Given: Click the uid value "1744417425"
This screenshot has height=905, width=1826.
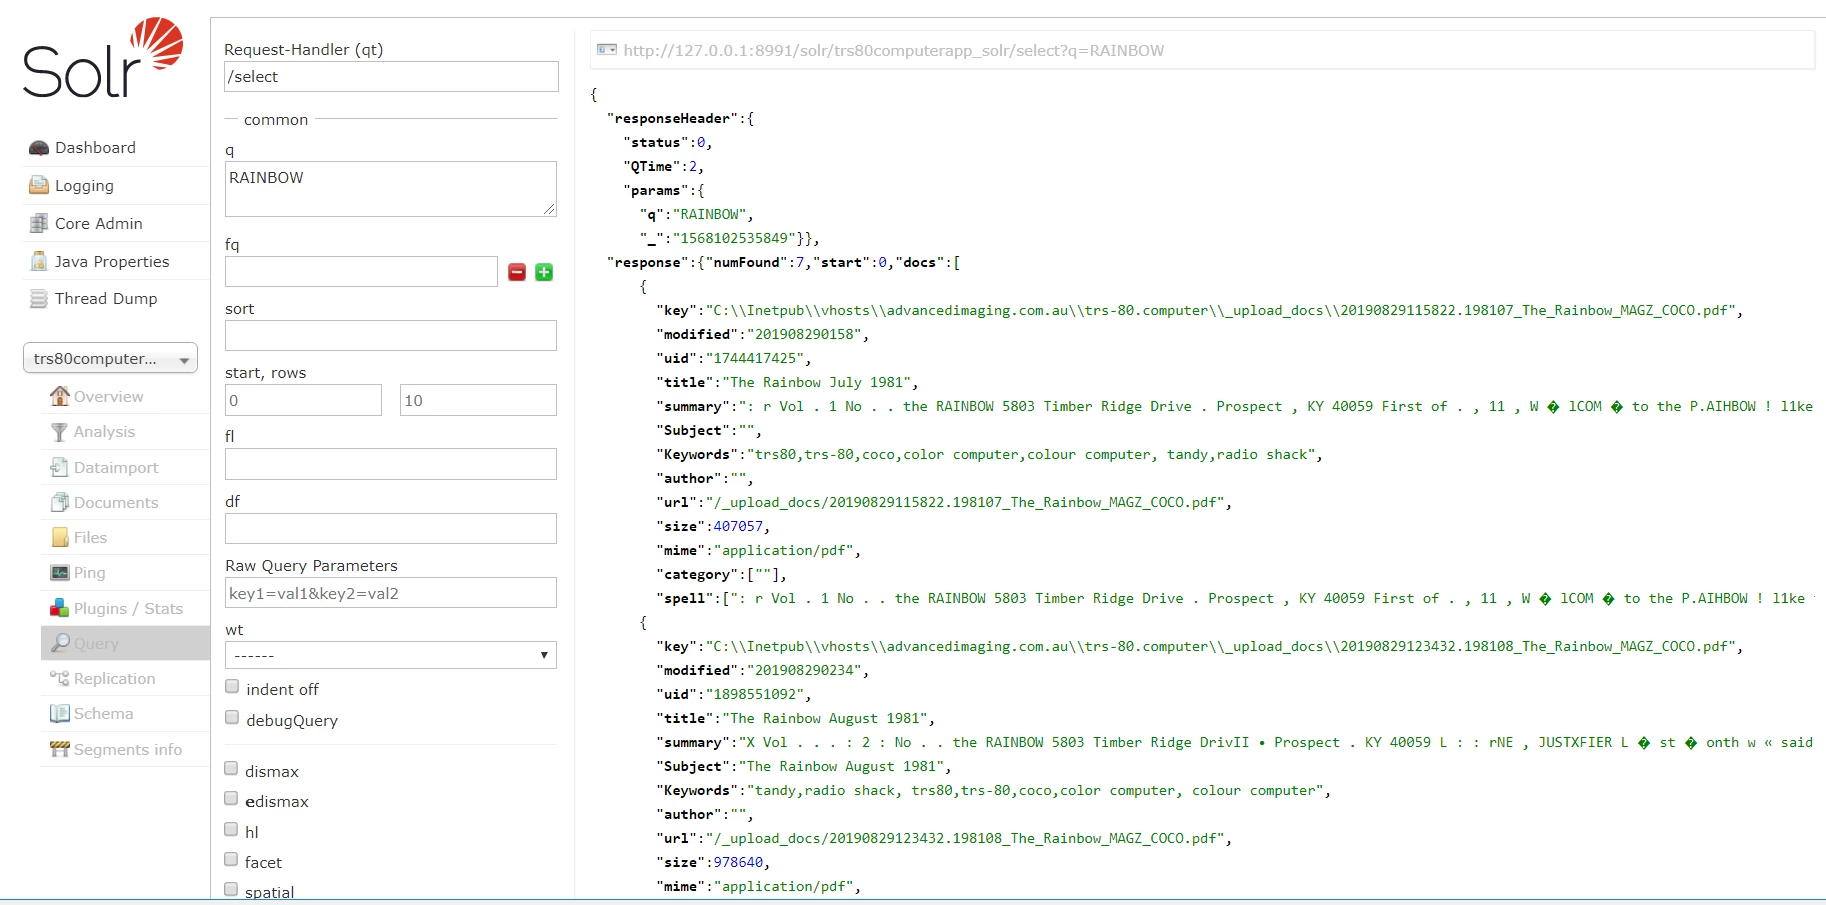Looking at the screenshot, I should click(755, 359).
